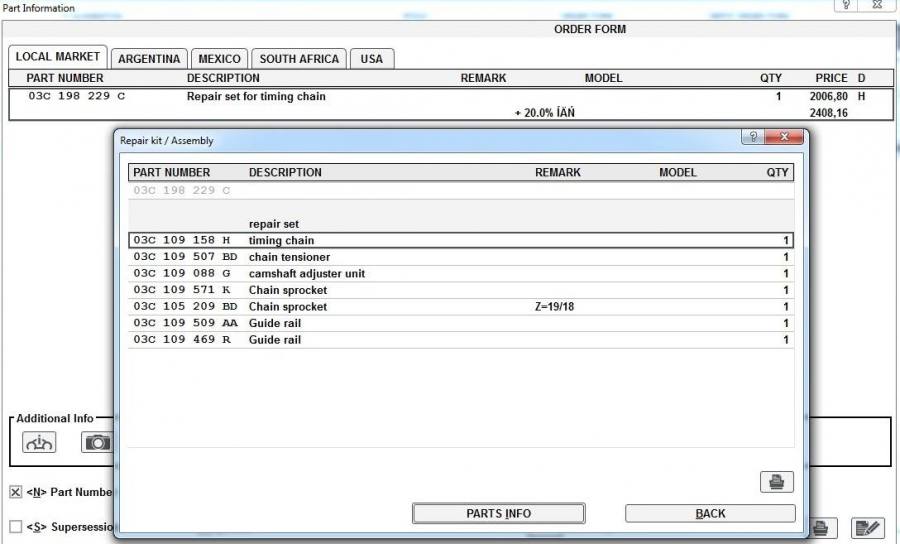Viewport: 900px width, 544px height.
Task: Select the camshaft adjuster unit row
Action: (x=460, y=274)
